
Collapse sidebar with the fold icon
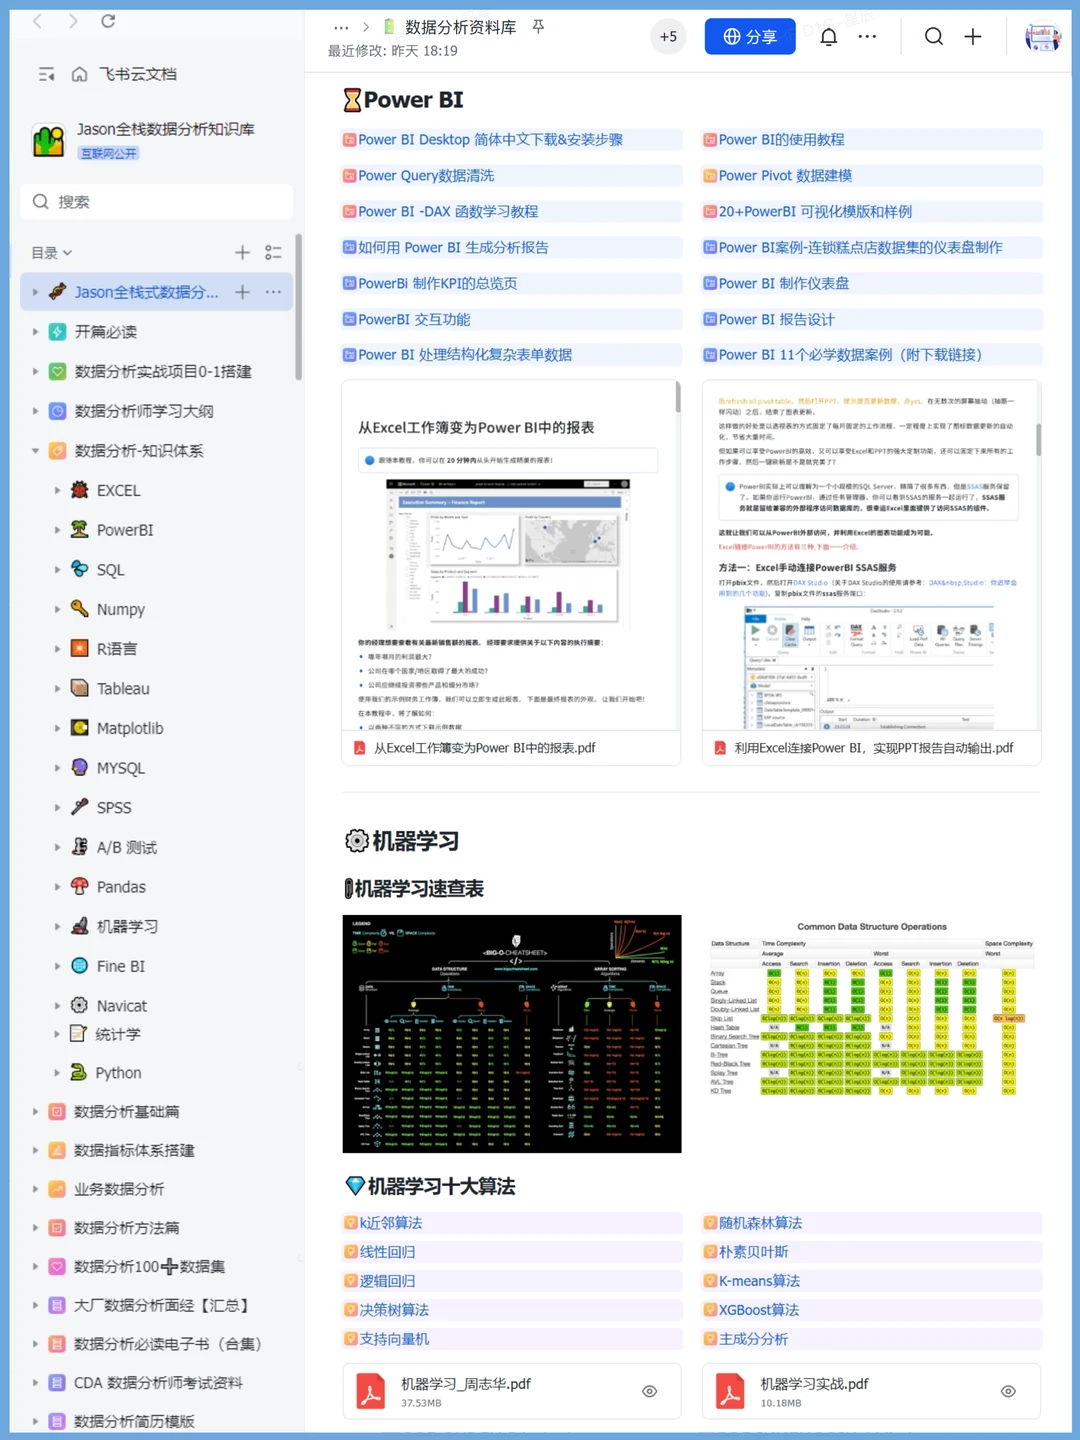46,74
